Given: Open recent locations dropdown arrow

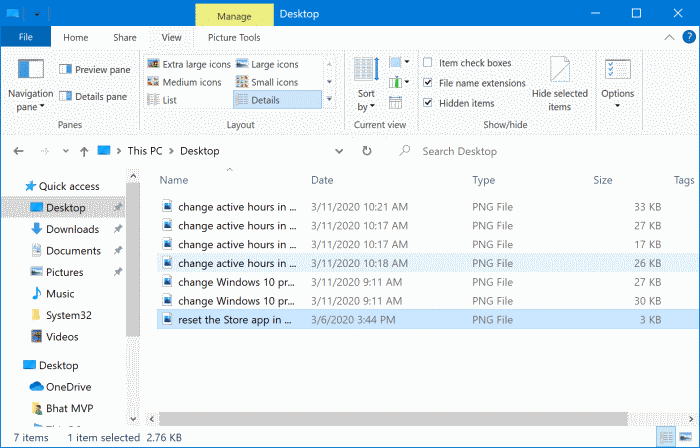Looking at the screenshot, I should point(66,151).
